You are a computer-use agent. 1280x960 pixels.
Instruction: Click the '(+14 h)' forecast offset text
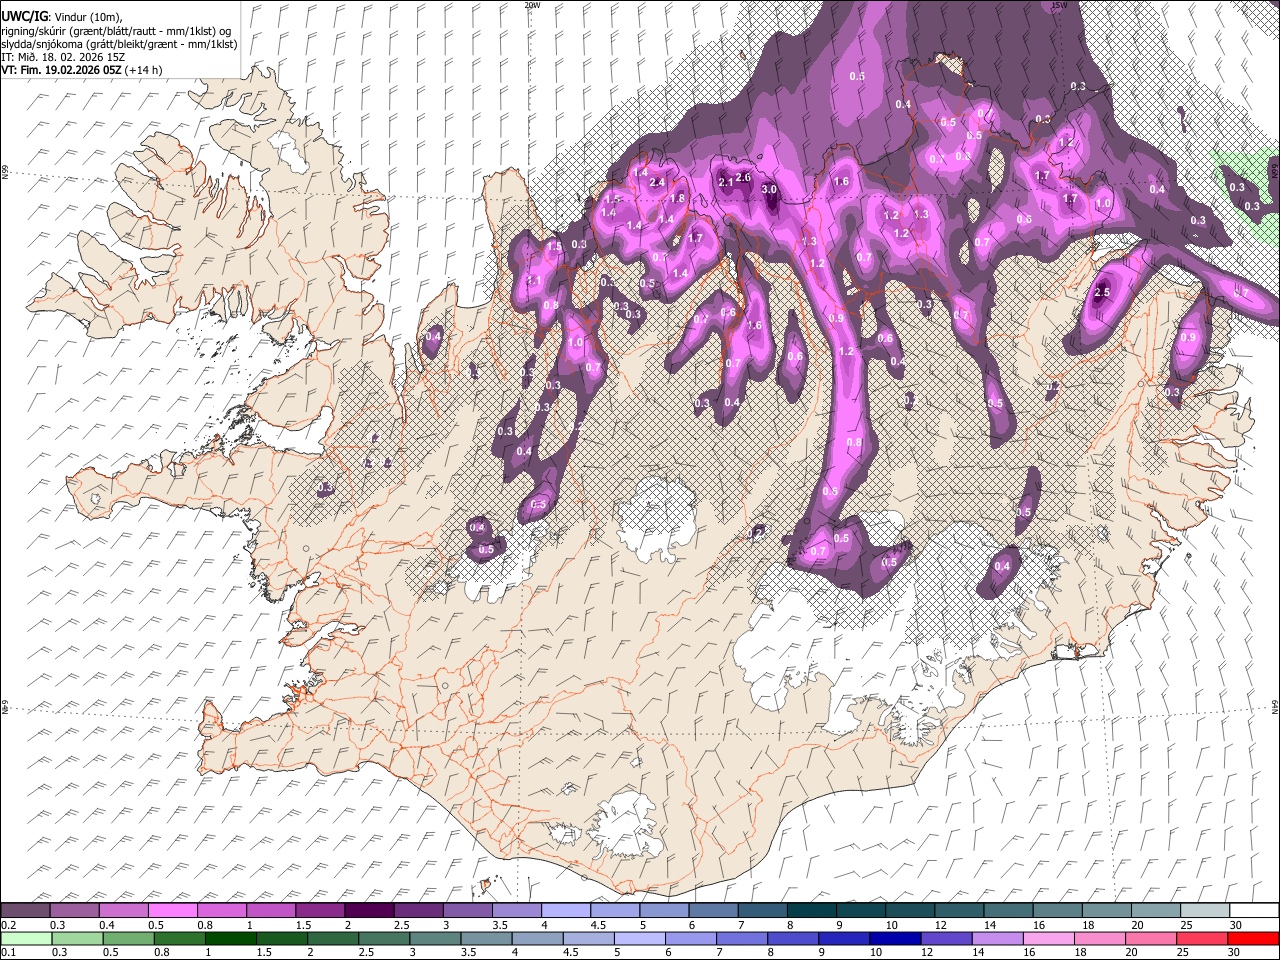[143, 70]
